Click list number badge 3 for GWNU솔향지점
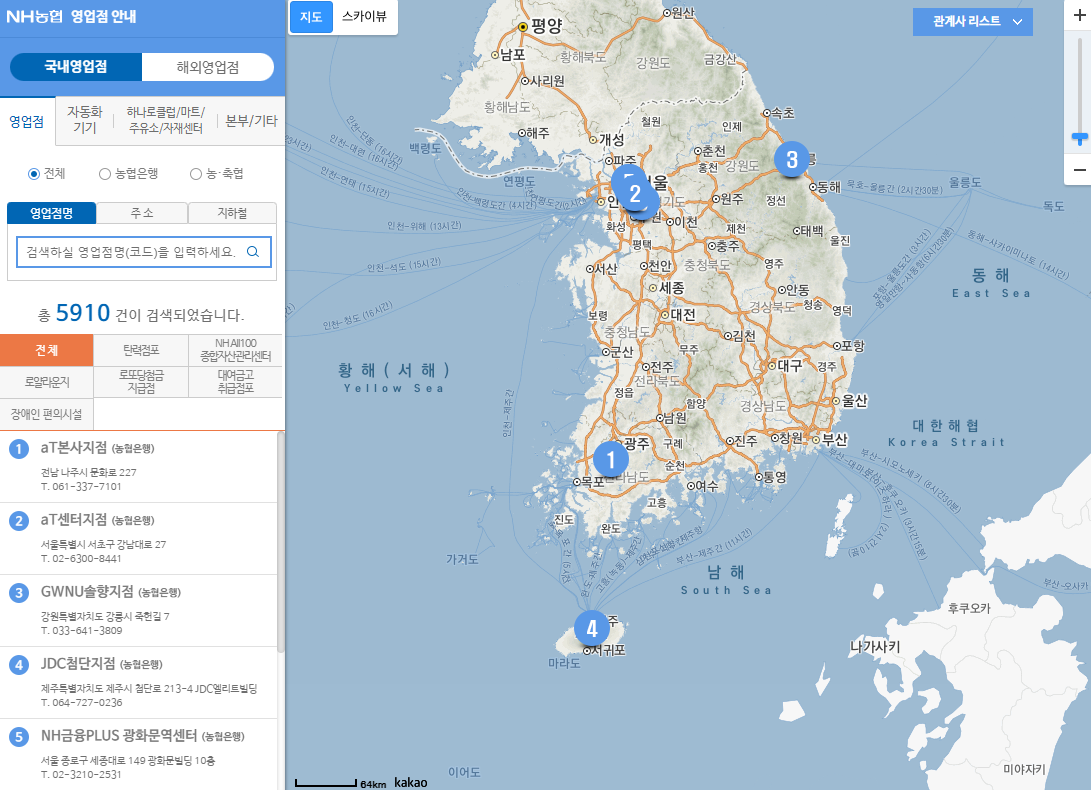 tap(19, 593)
